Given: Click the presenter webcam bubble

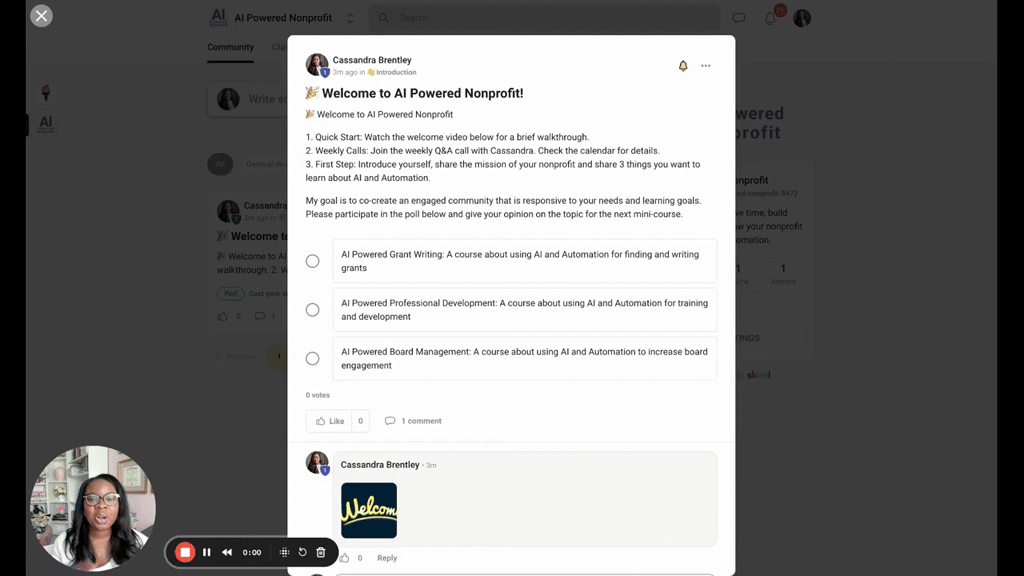Looking at the screenshot, I should (93, 508).
